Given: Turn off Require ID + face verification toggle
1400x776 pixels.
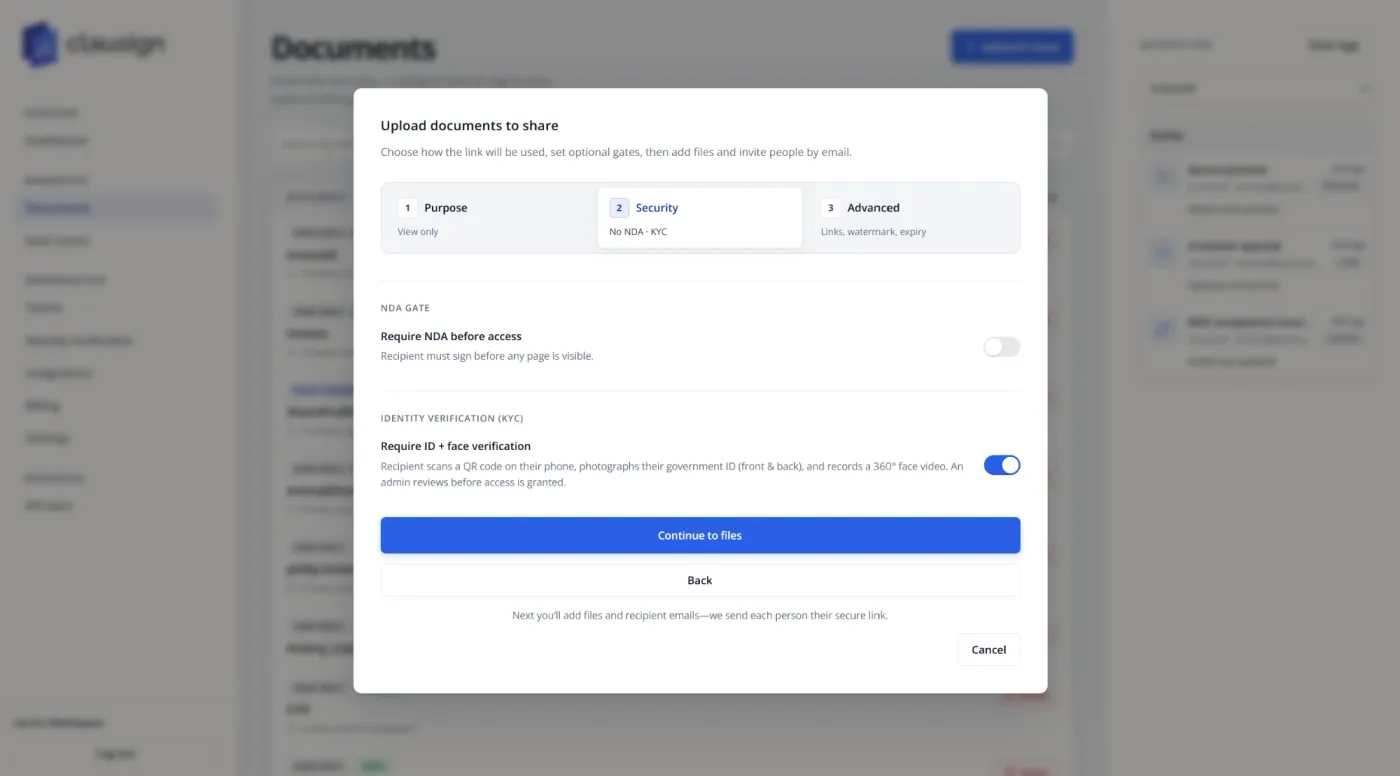Looking at the screenshot, I should 1001,465.
